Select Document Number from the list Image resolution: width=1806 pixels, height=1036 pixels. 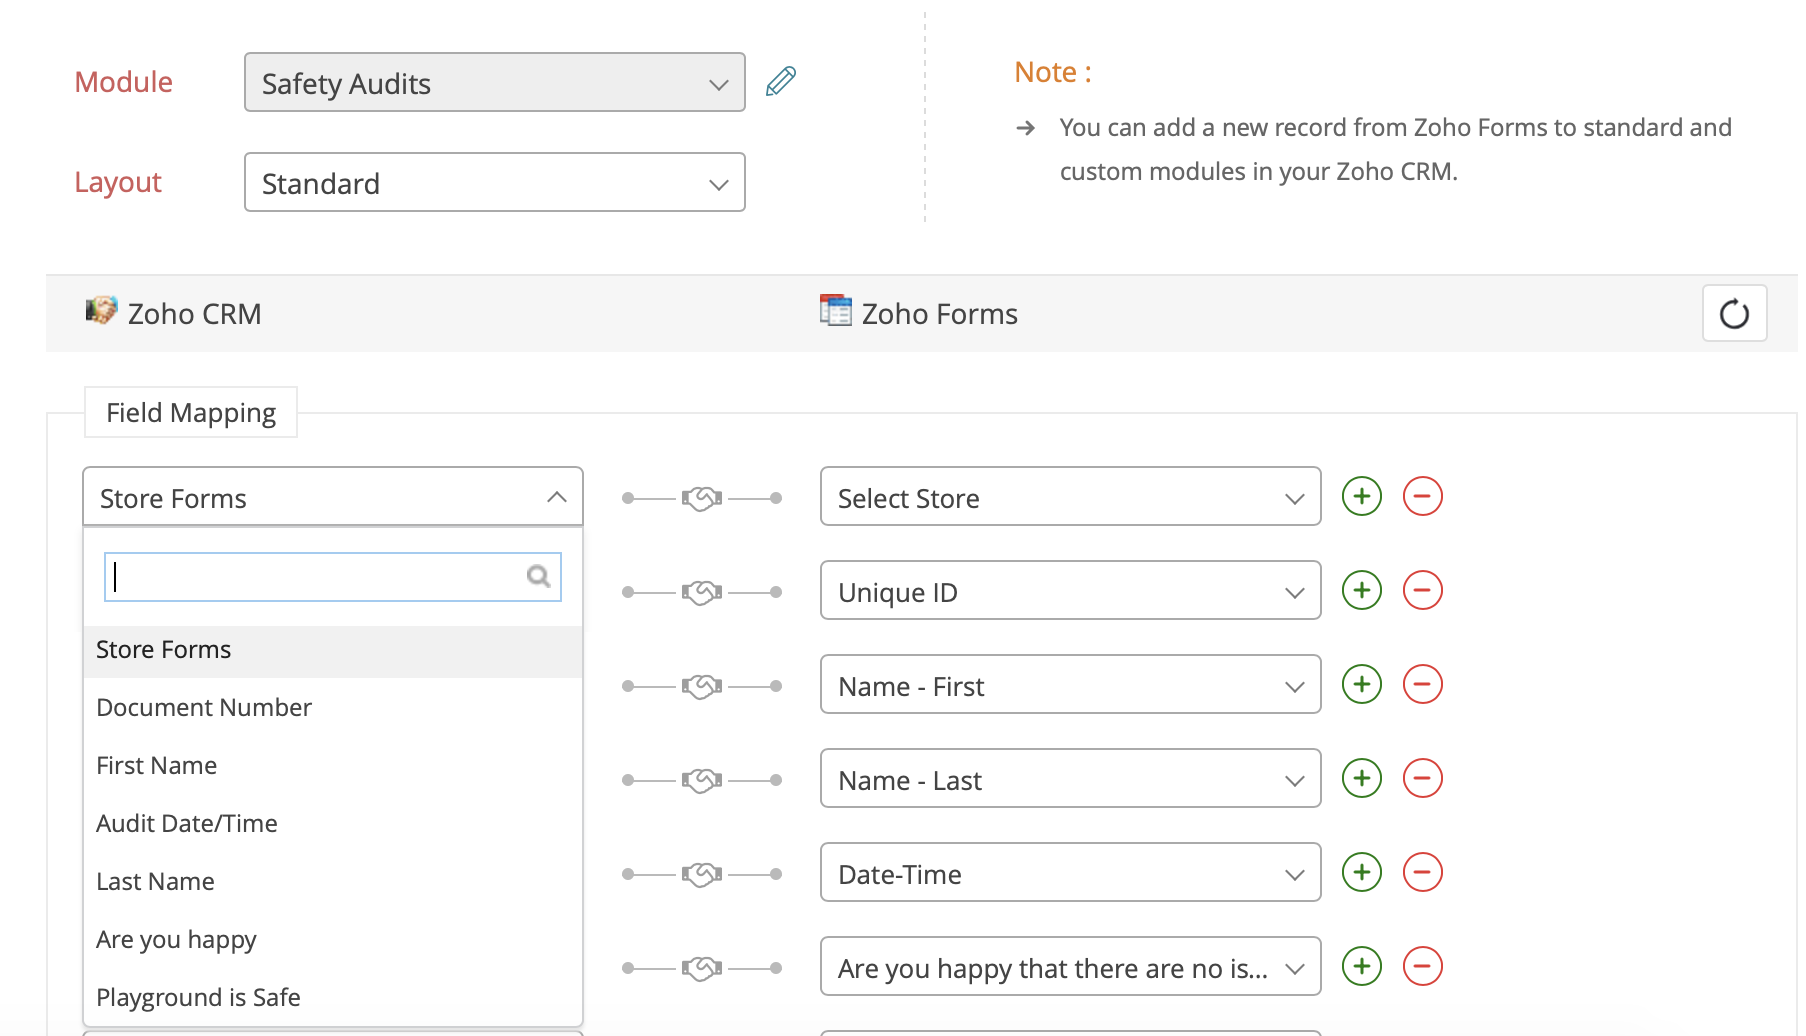click(204, 708)
